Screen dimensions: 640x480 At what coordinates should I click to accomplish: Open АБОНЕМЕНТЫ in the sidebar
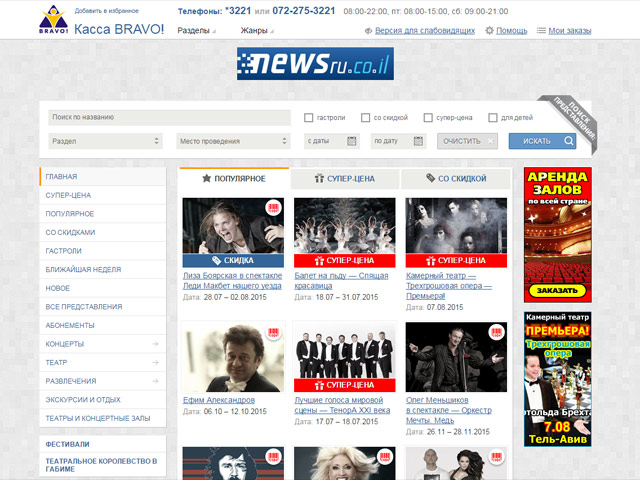click(103, 325)
